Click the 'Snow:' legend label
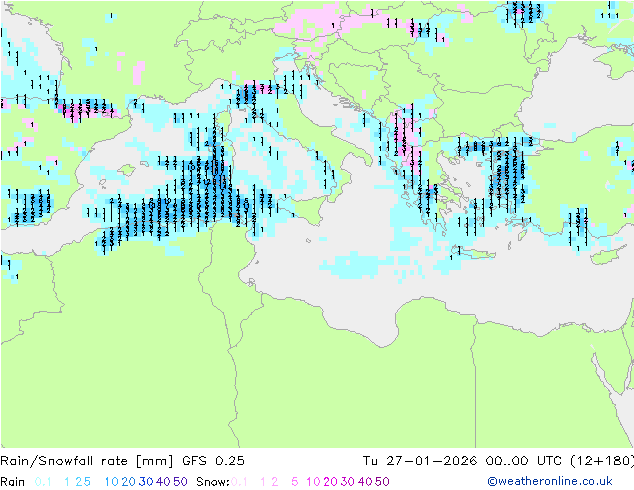The width and height of the screenshot is (634, 490). (x=213, y=482)
